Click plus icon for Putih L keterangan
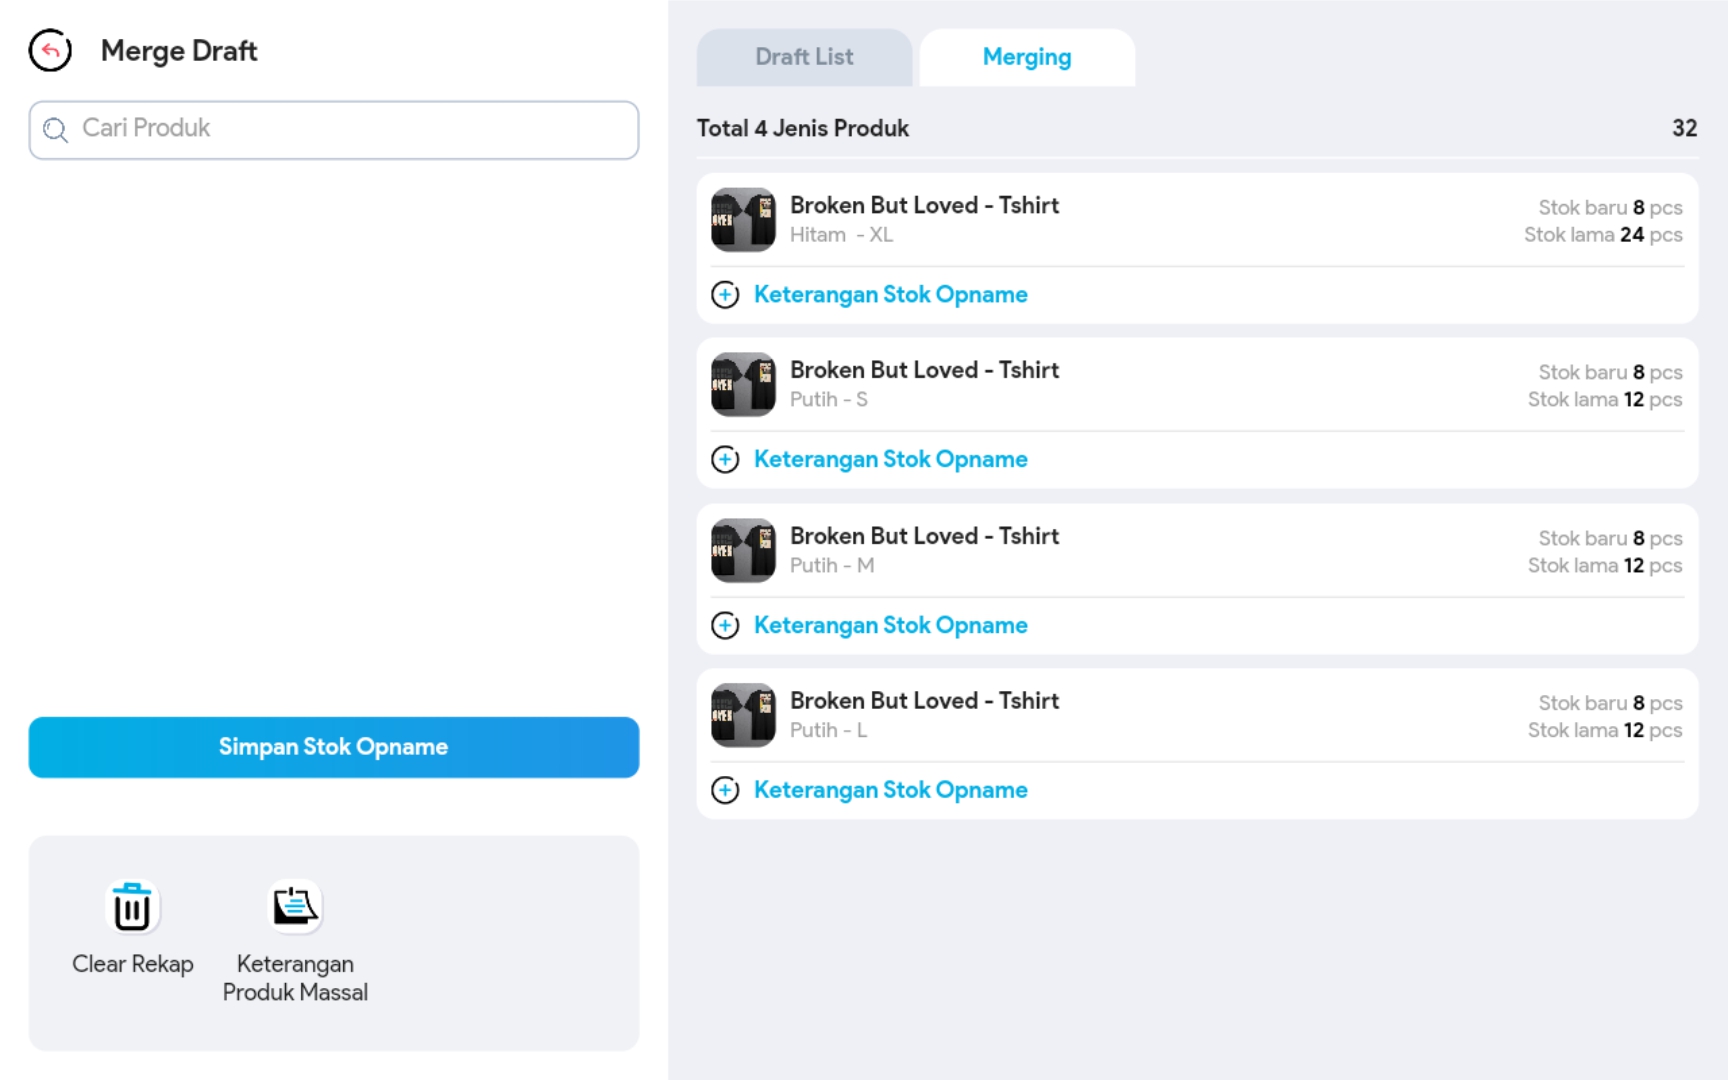The width and height of the screenshot is (1728, 1080). 725,791
